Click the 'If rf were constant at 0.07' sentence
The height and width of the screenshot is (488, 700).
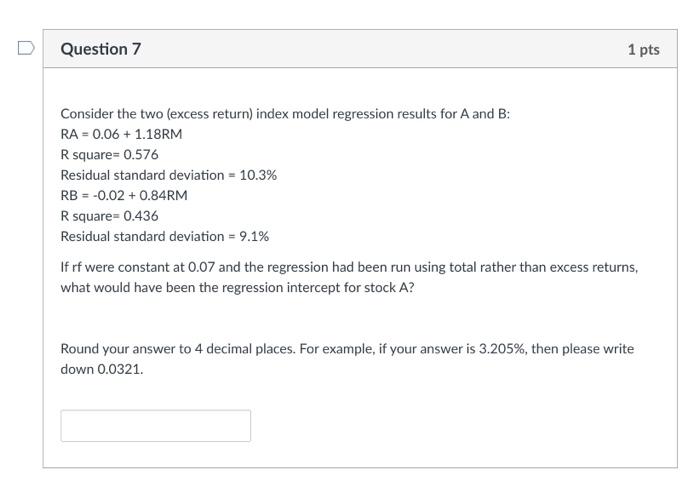(x=200, y=267)
